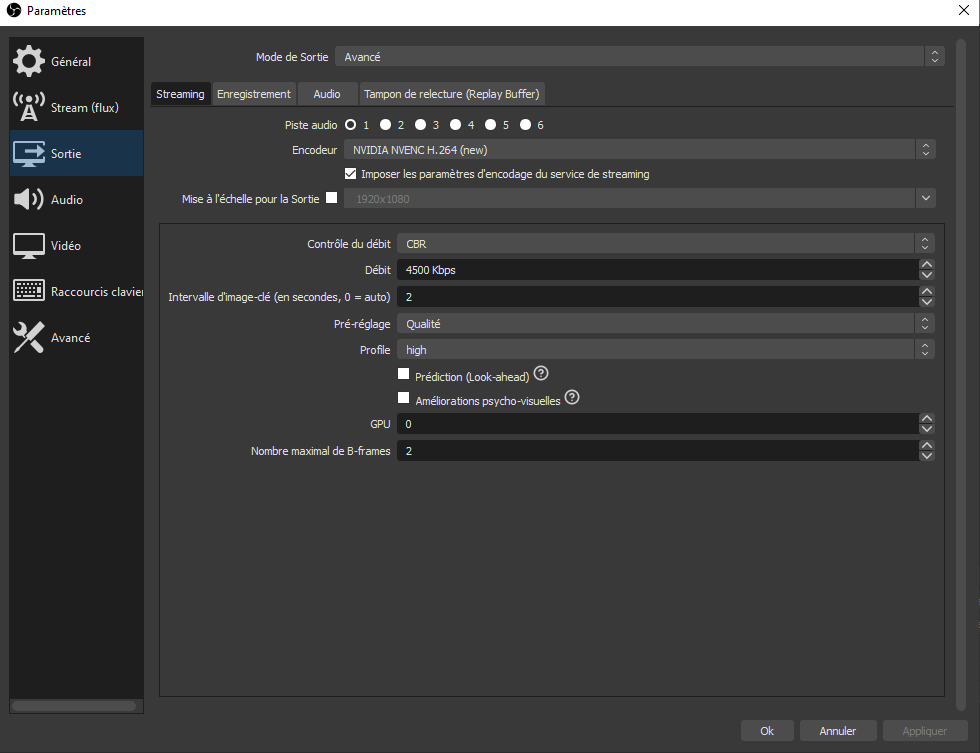Screen dimensions: 980x753
Task: Click the Appliquer button
Action: (x=924, y=731)
